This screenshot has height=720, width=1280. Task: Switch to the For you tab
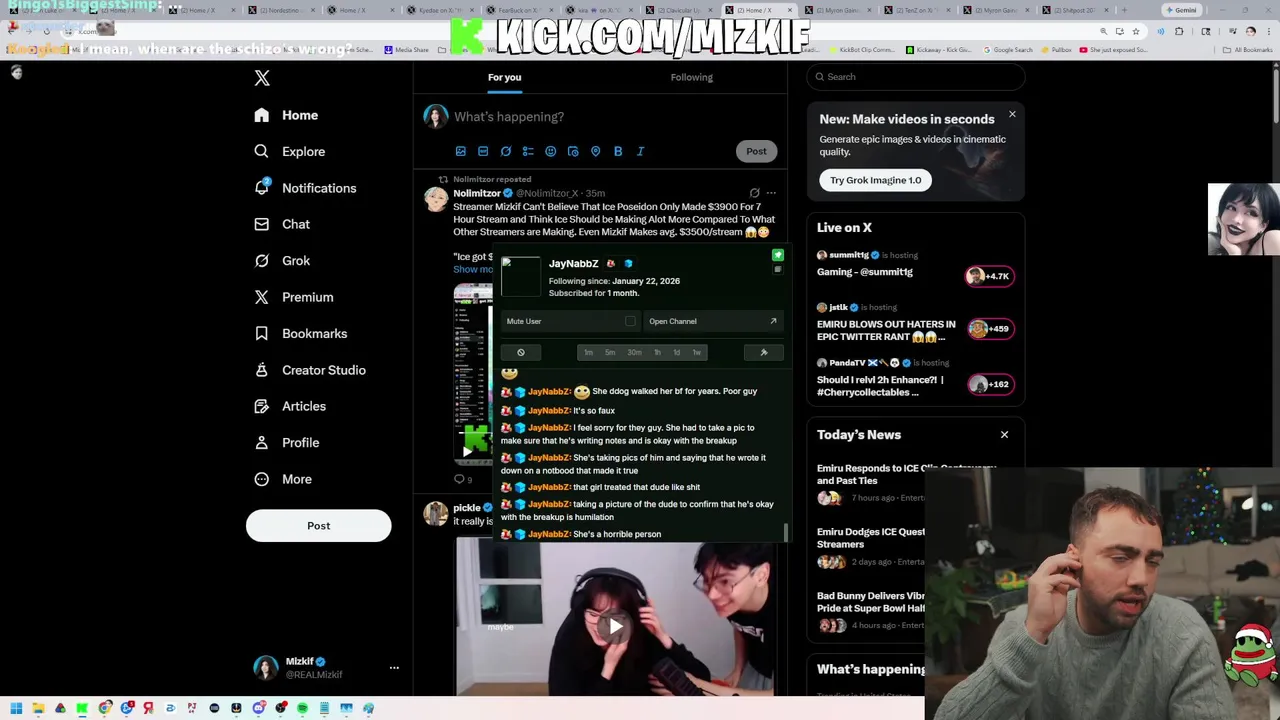[x=504, y=77]
